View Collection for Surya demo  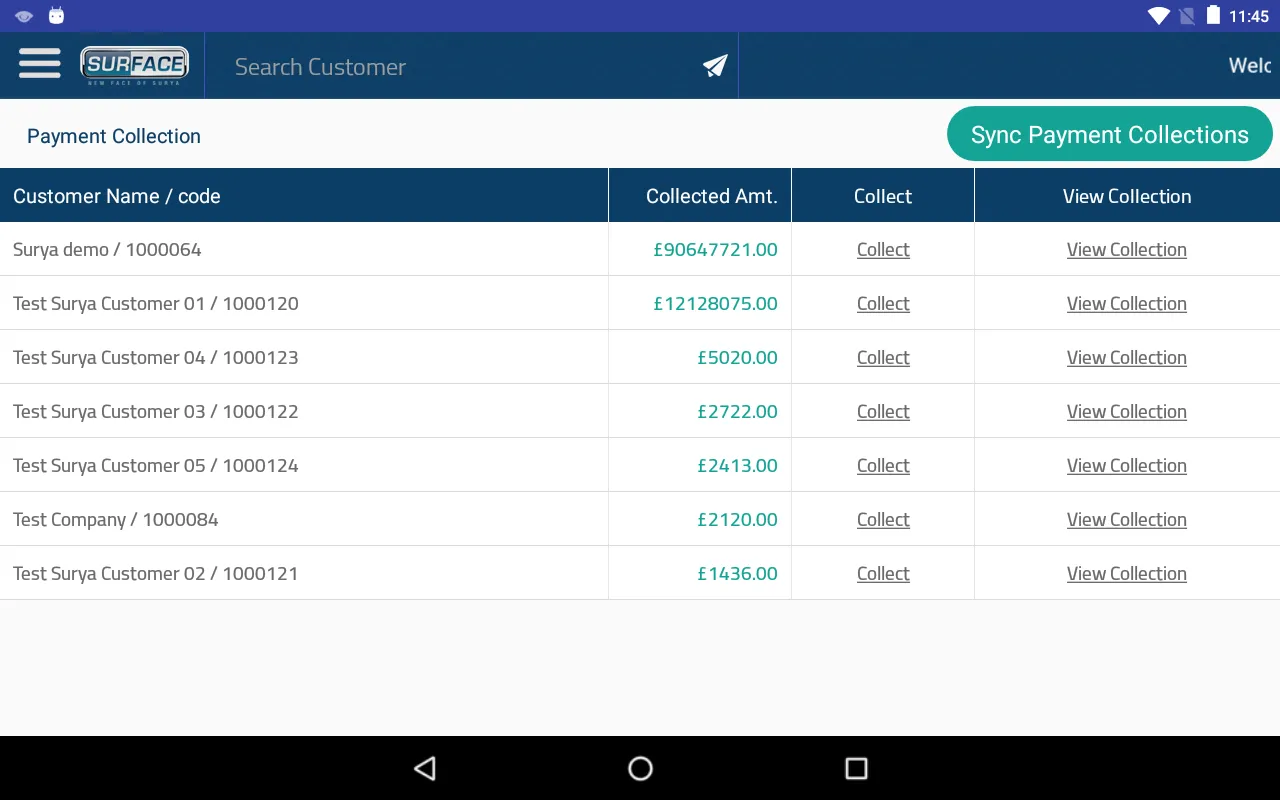coord(1127,249)
